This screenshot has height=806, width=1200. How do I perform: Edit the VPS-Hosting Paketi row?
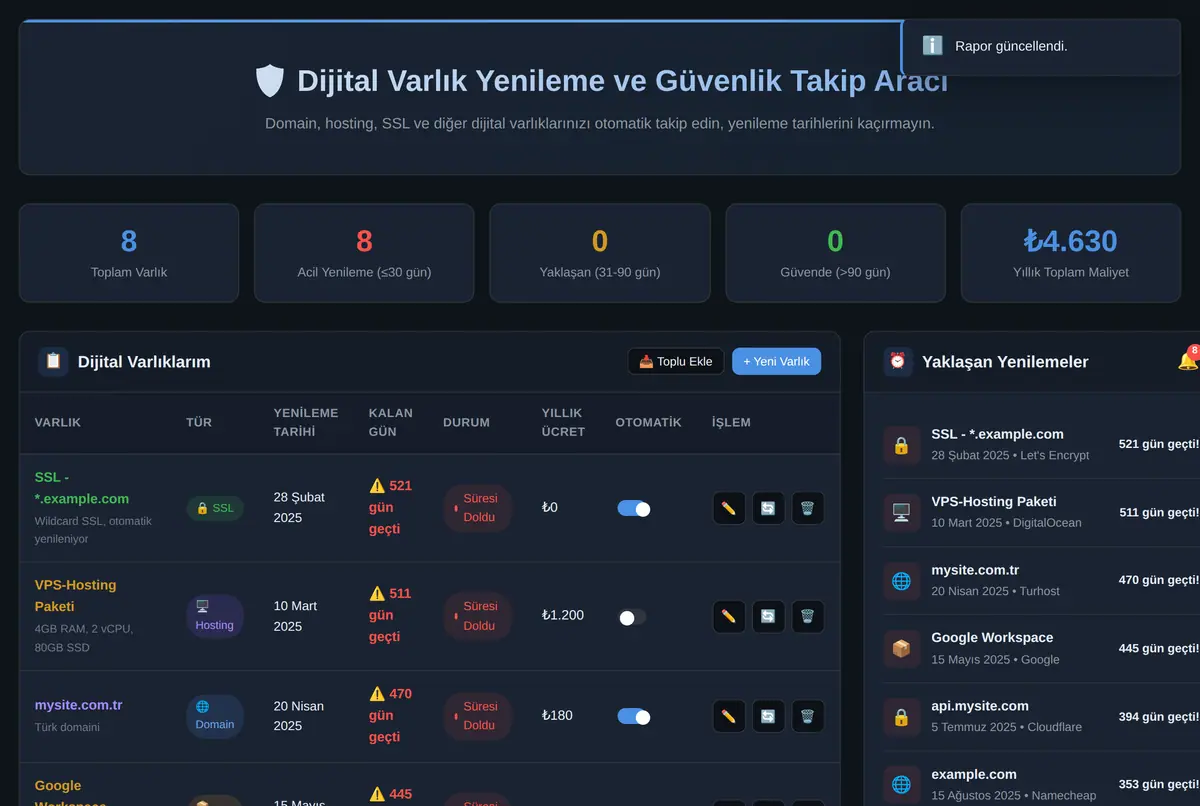pos(729,616)
